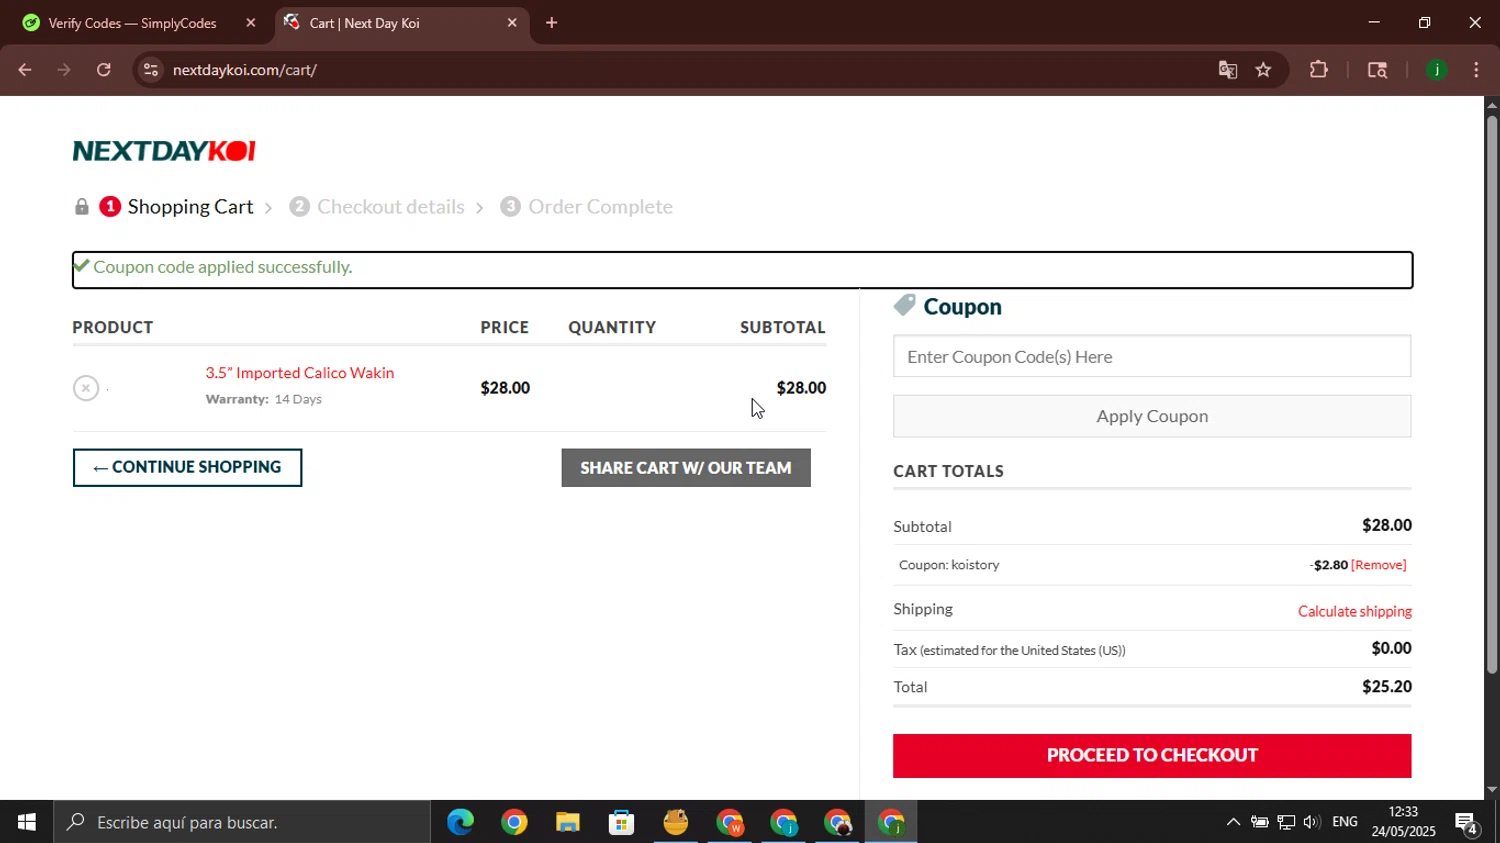Click browser forward arrow

click(64, 70)
